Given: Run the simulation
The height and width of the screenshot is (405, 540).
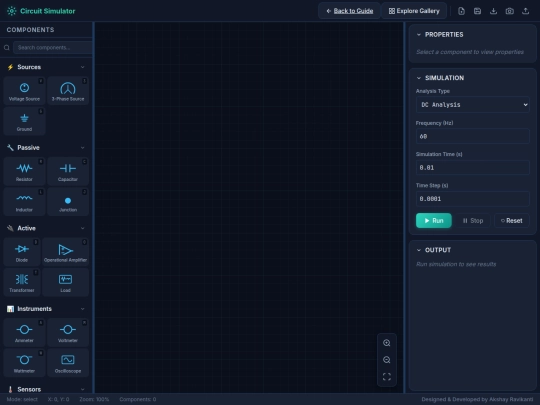Looking at the screenshot, I should tap(434, 221).
